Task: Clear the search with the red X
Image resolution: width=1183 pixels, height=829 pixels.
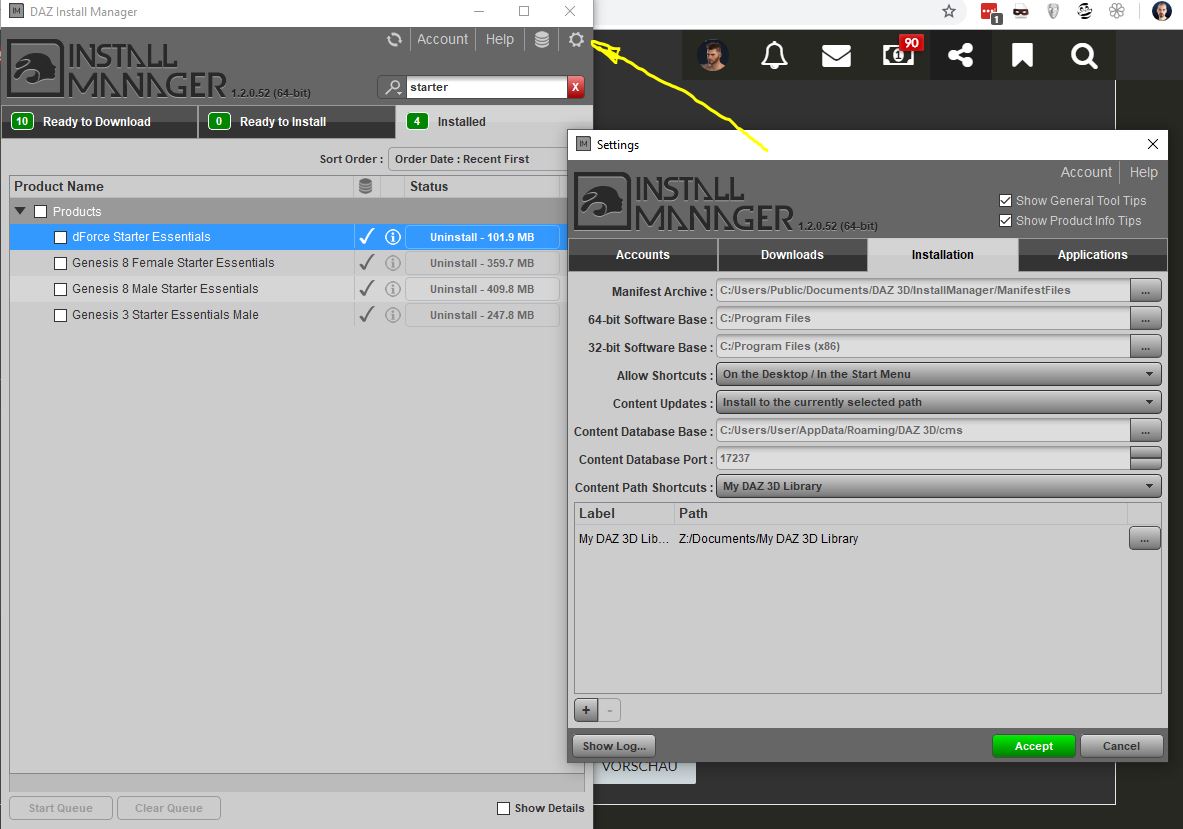Action: coord(576,88)
